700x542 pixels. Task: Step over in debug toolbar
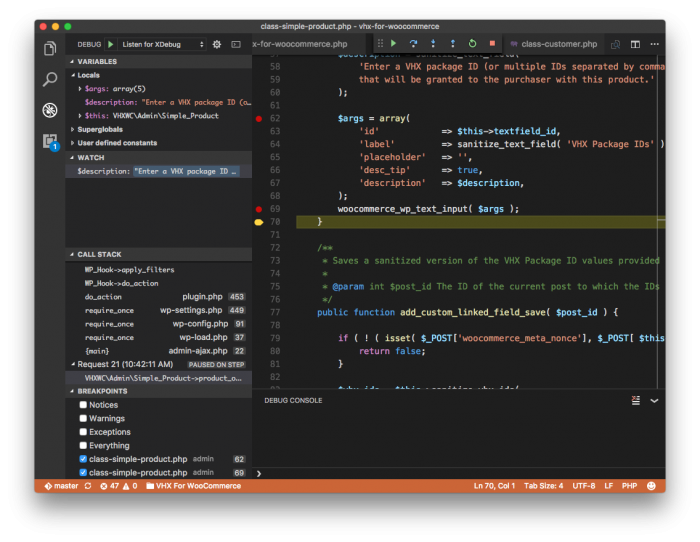click(413, 43)
